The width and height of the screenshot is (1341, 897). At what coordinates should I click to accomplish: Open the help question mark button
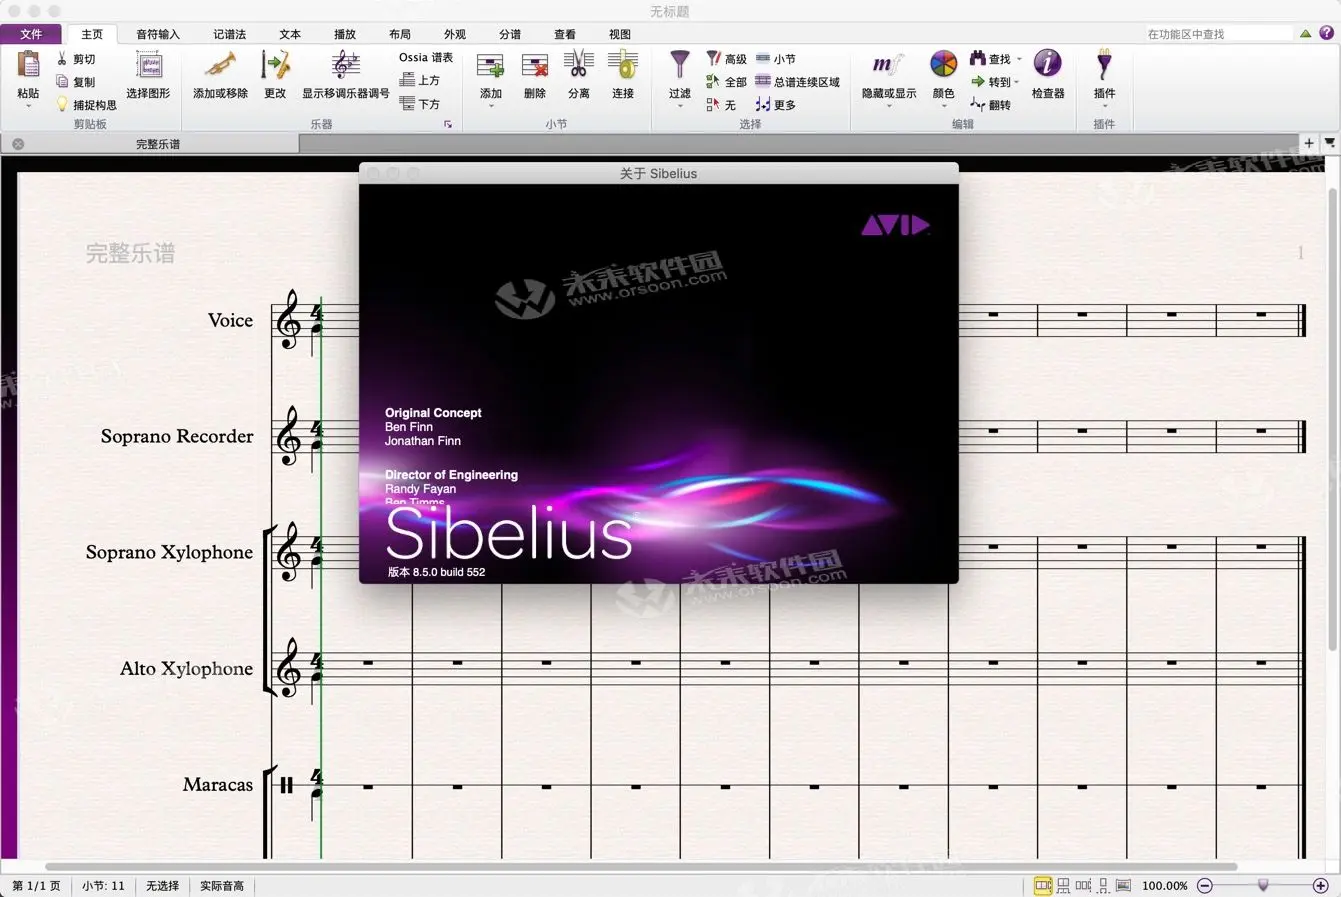tap(1327, 33)
